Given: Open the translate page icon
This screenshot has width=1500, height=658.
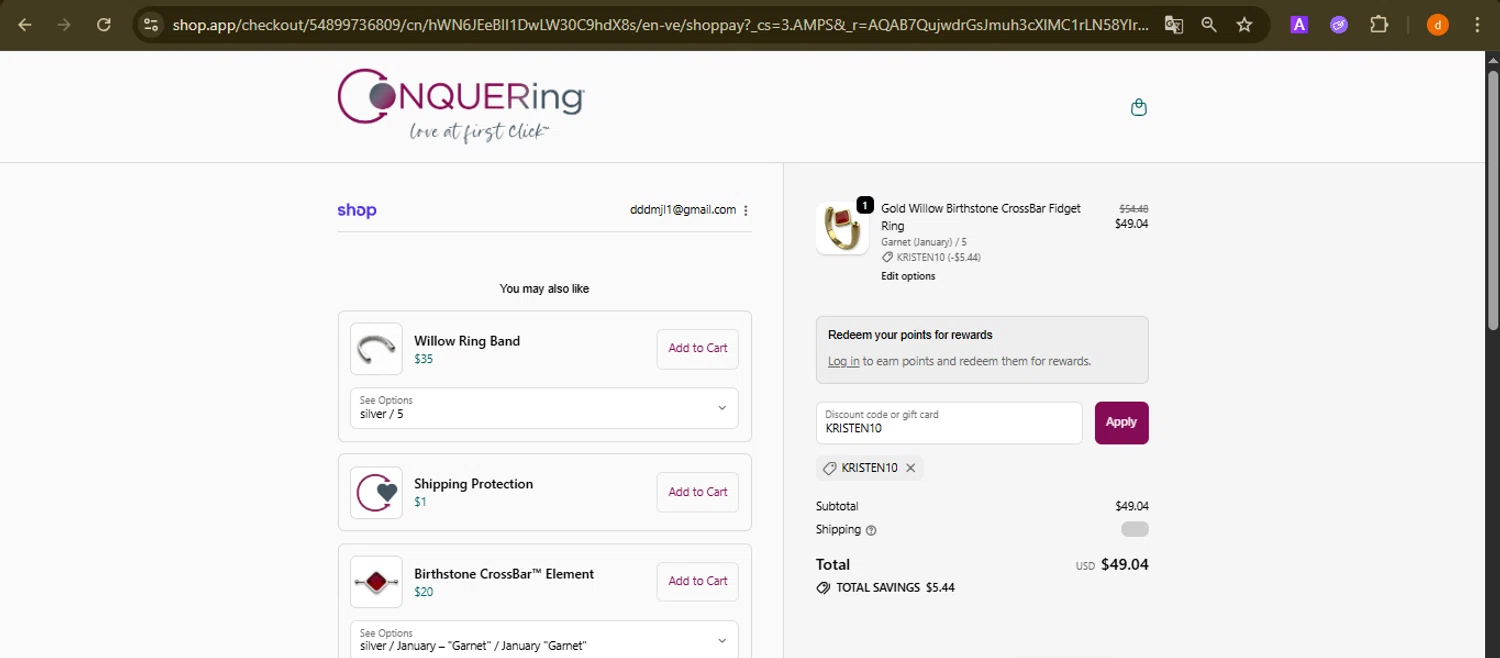Looking at the screenshot, I should (x=1174, y=25).
